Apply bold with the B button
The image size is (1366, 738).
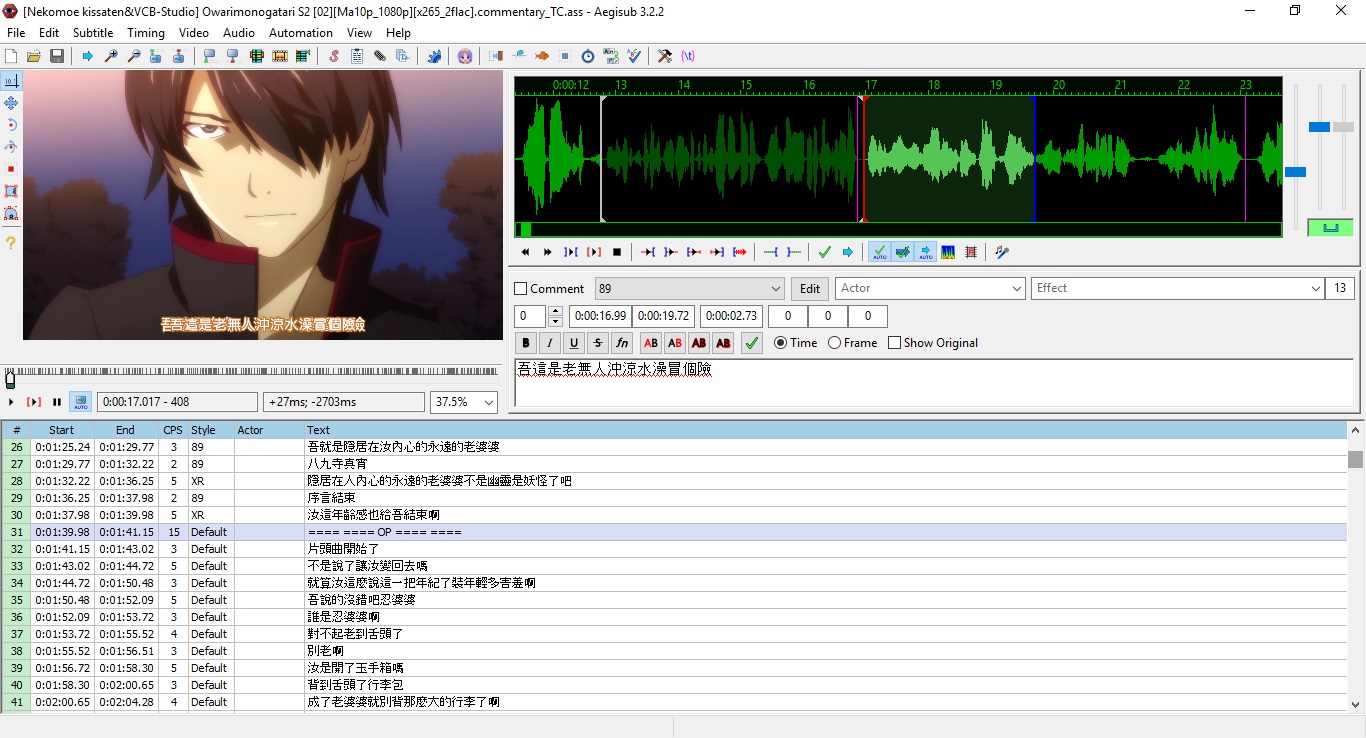coord(526,343)
